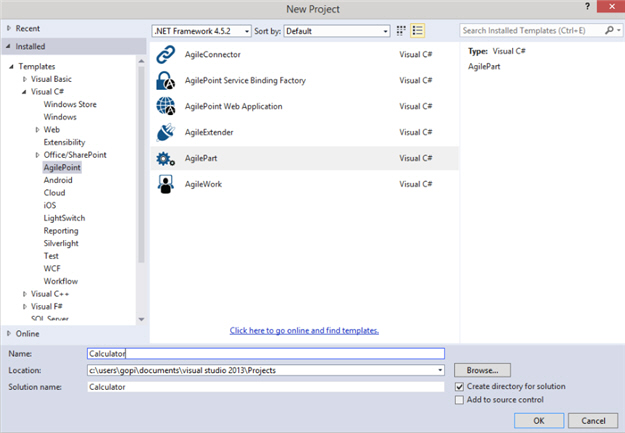Select the Reporting template category

click(61, 231)
